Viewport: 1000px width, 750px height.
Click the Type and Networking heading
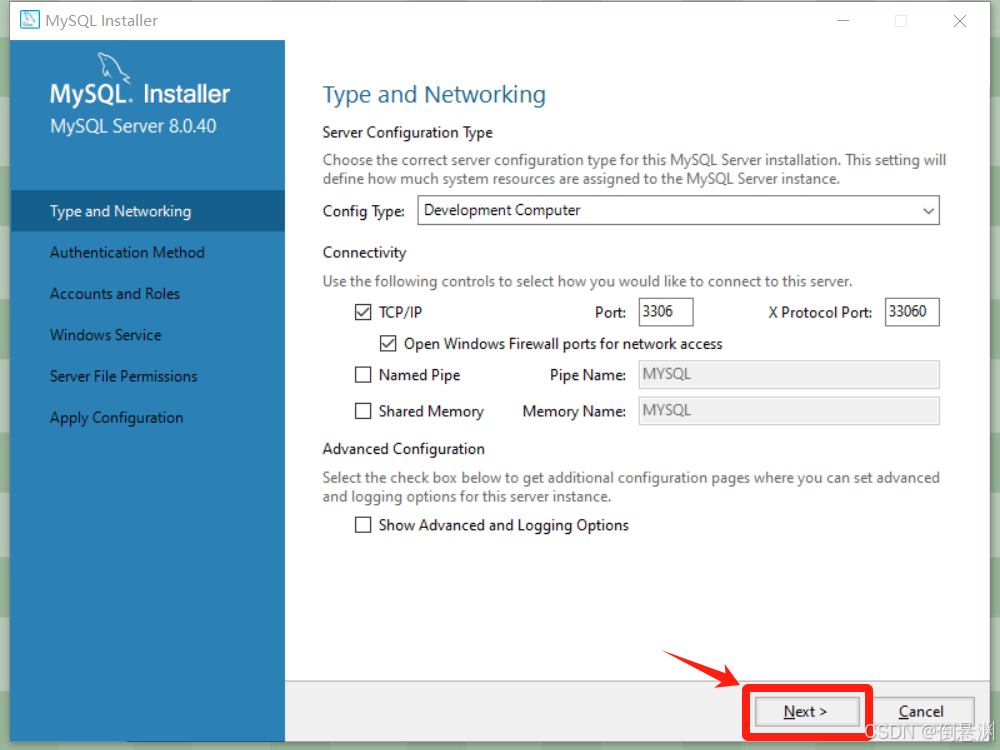pyautogui.click(x=434, y=95)
